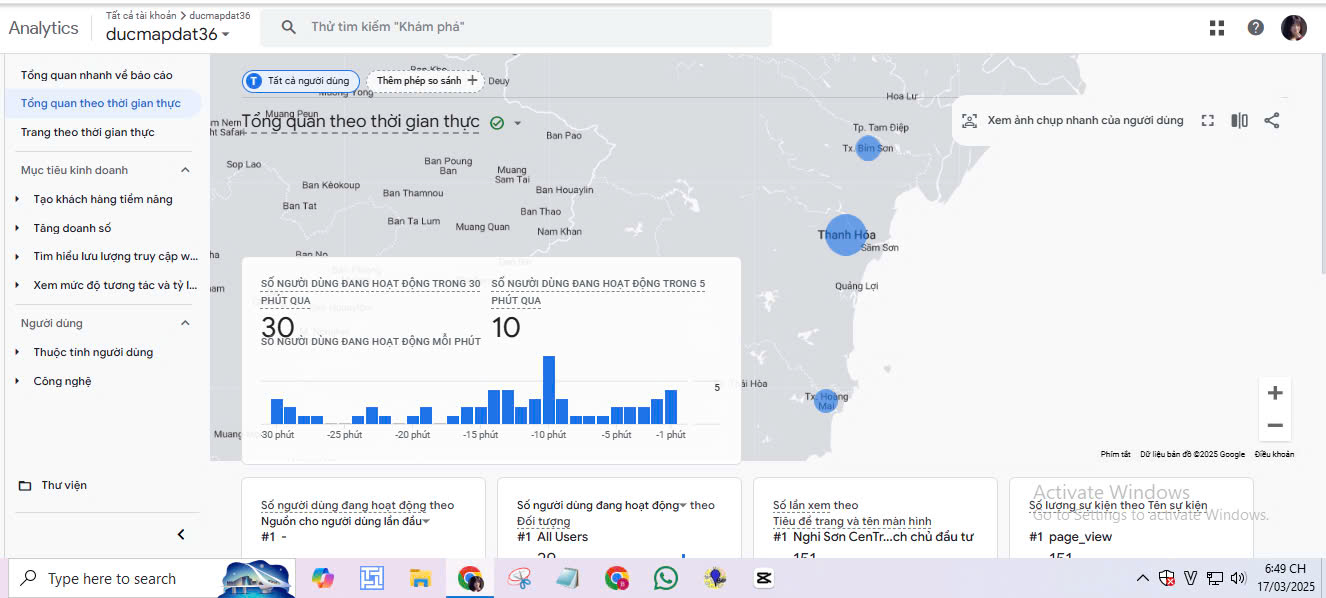Select Trang theo thời gian thực
Viewport: 1326px width, 598px height.
87,132
